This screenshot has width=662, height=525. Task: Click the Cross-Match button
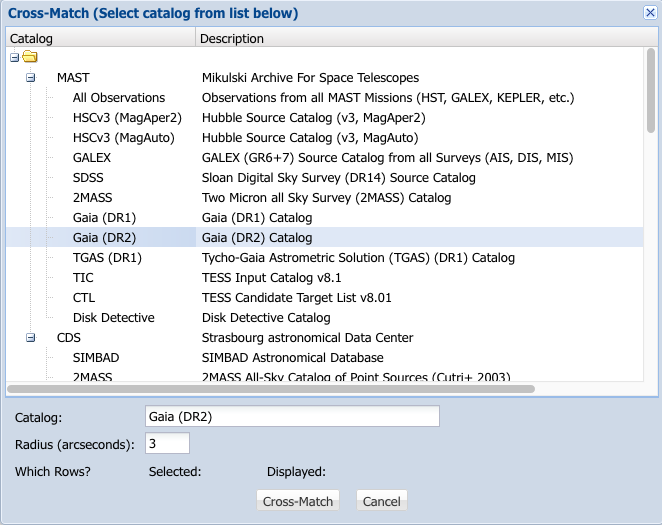298,501
